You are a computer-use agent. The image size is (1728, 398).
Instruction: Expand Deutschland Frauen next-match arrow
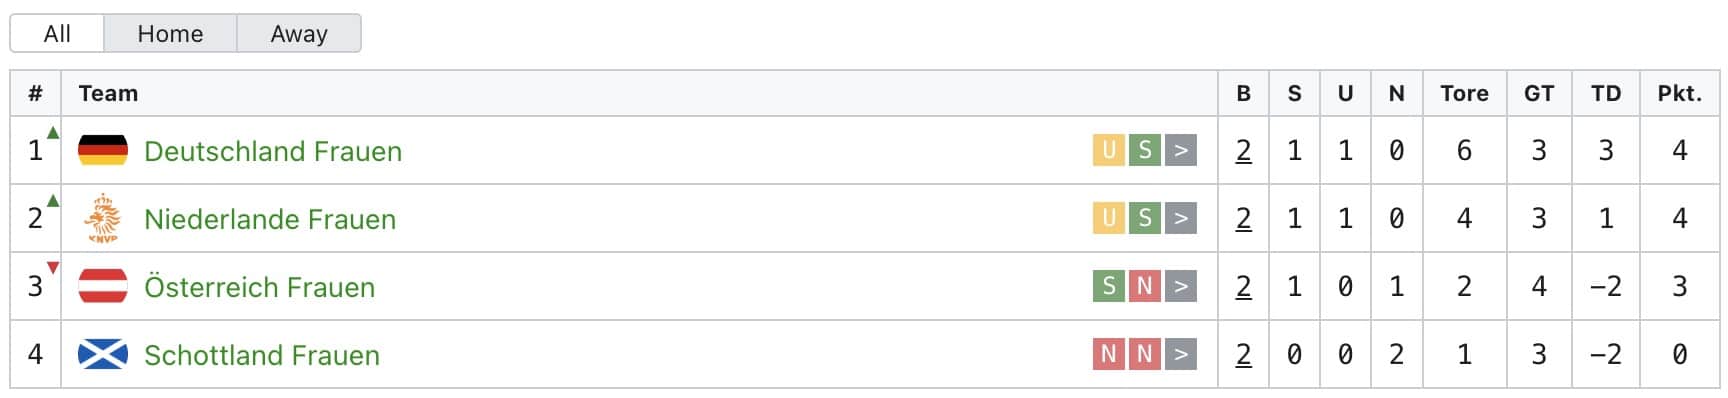tap(1181, 150)
